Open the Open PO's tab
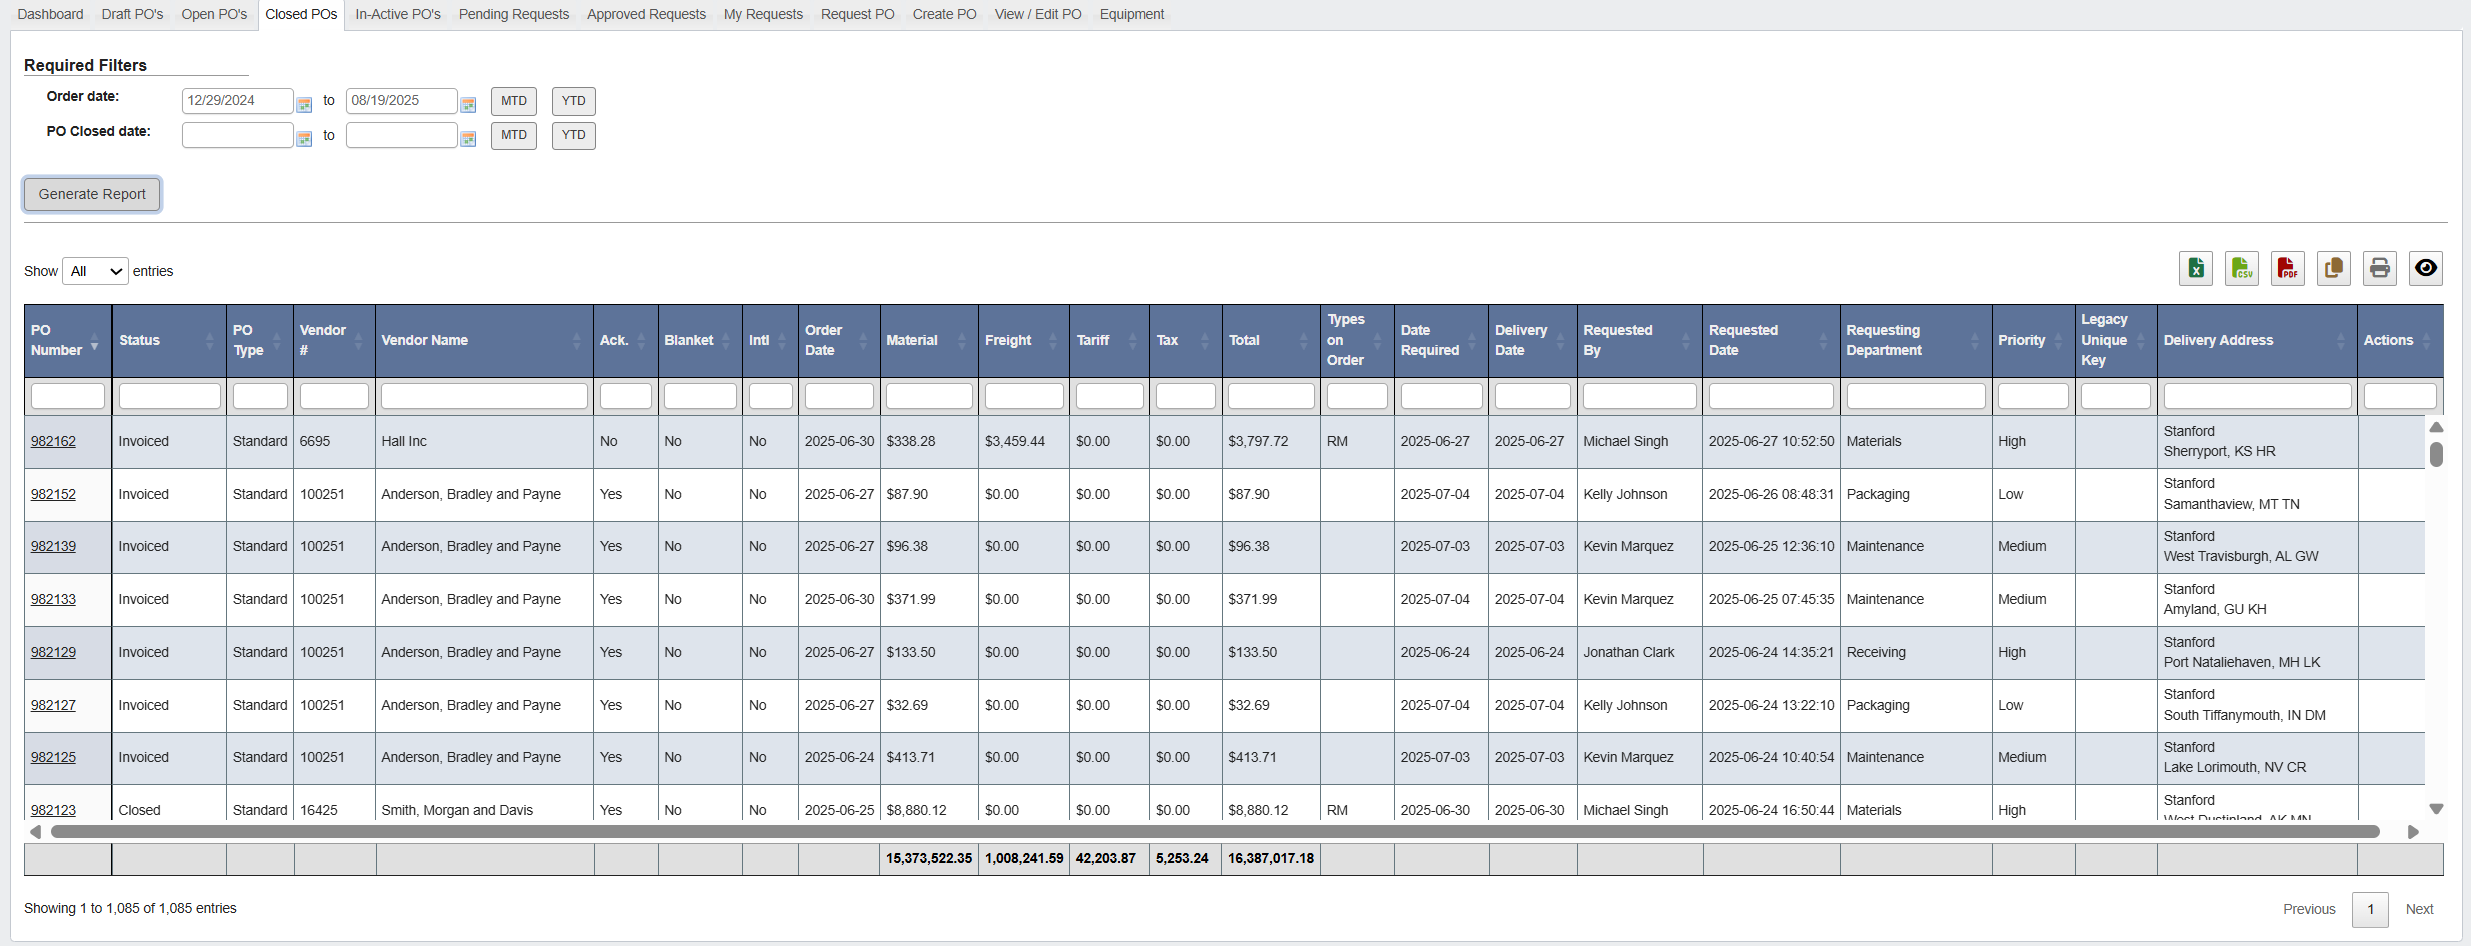The image size is (2471, 946). [214, 14]
